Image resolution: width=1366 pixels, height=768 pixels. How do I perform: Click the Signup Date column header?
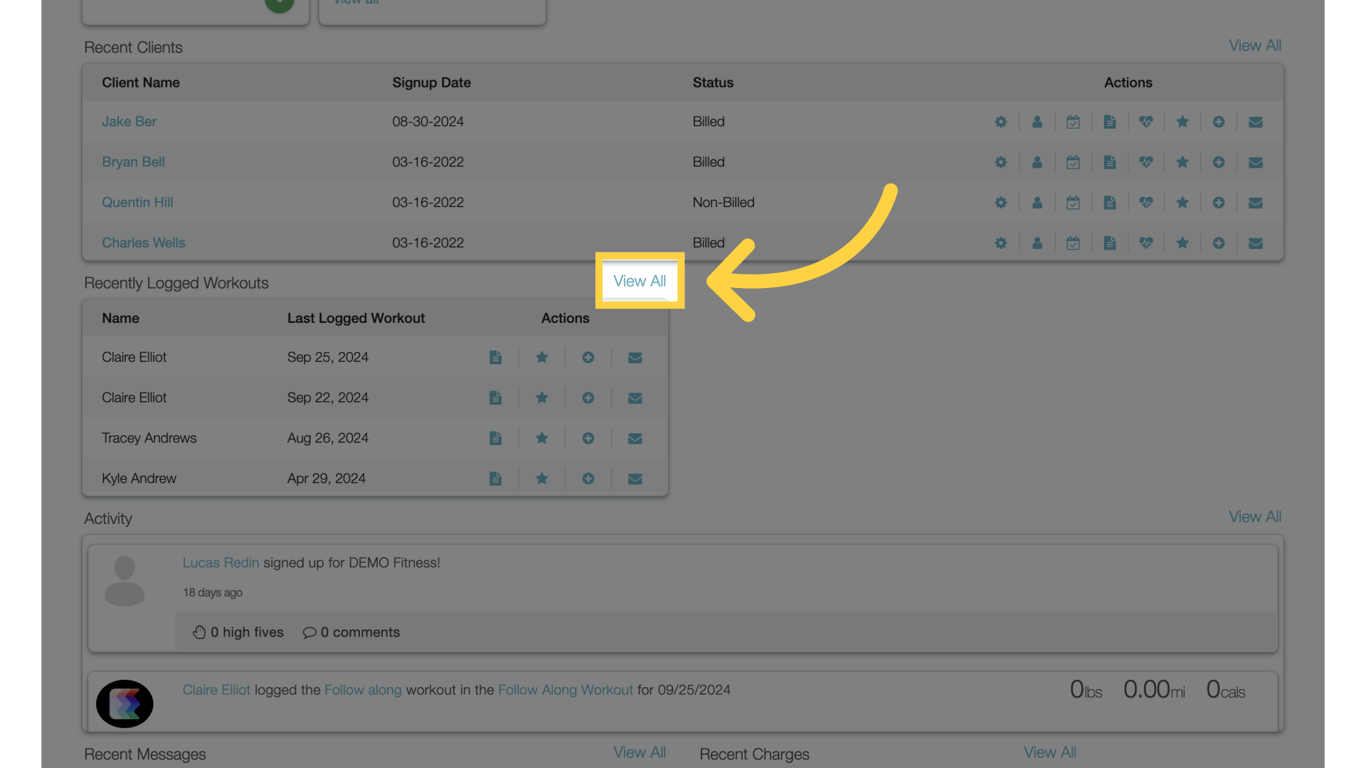coord(432,82)
